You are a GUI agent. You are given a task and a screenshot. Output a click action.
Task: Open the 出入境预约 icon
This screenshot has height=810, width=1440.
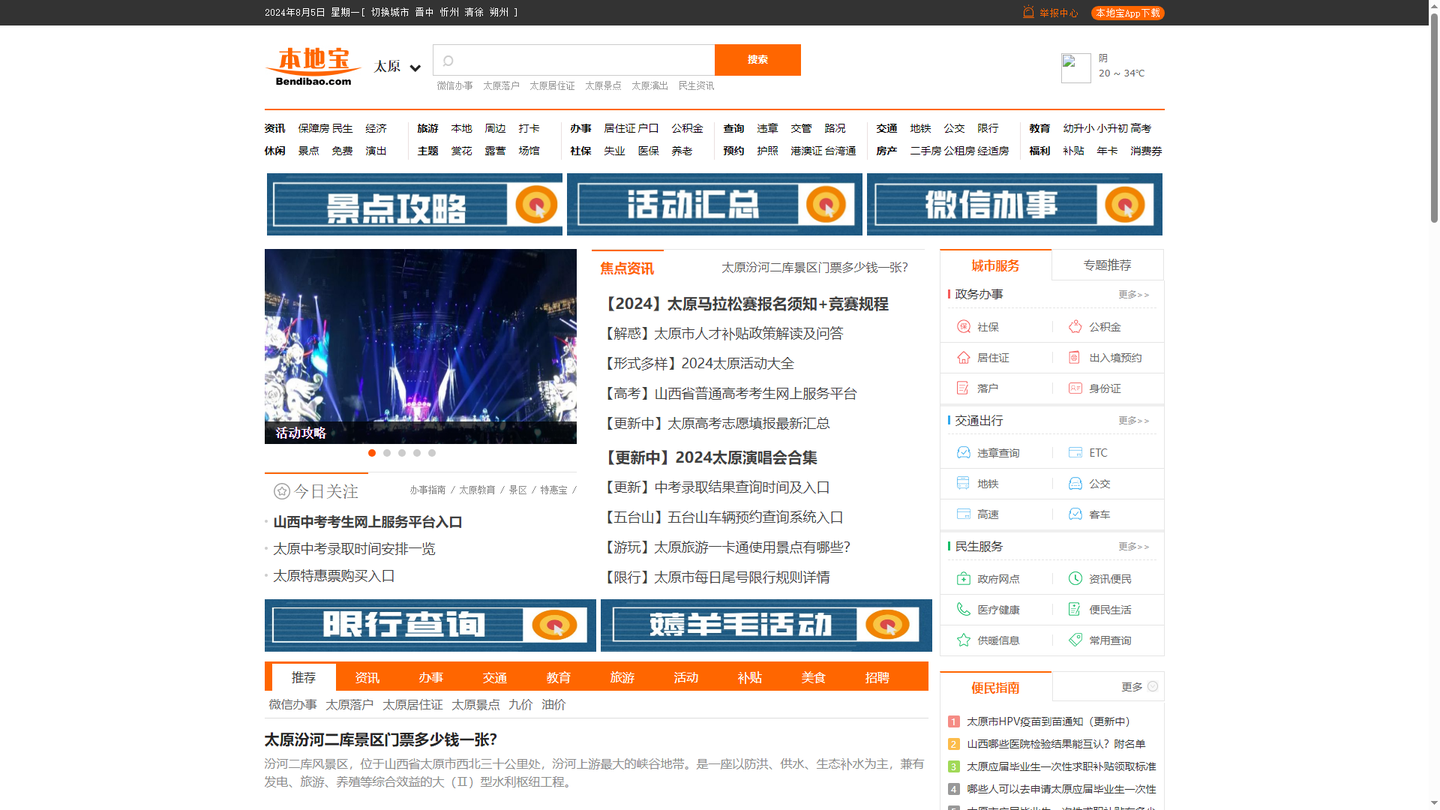1075,358
